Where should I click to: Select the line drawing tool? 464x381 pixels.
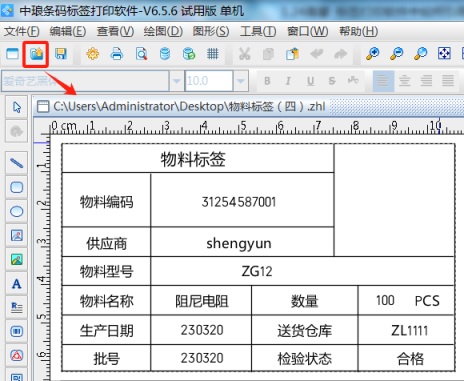pyautogui.click(x=16, y=163)
